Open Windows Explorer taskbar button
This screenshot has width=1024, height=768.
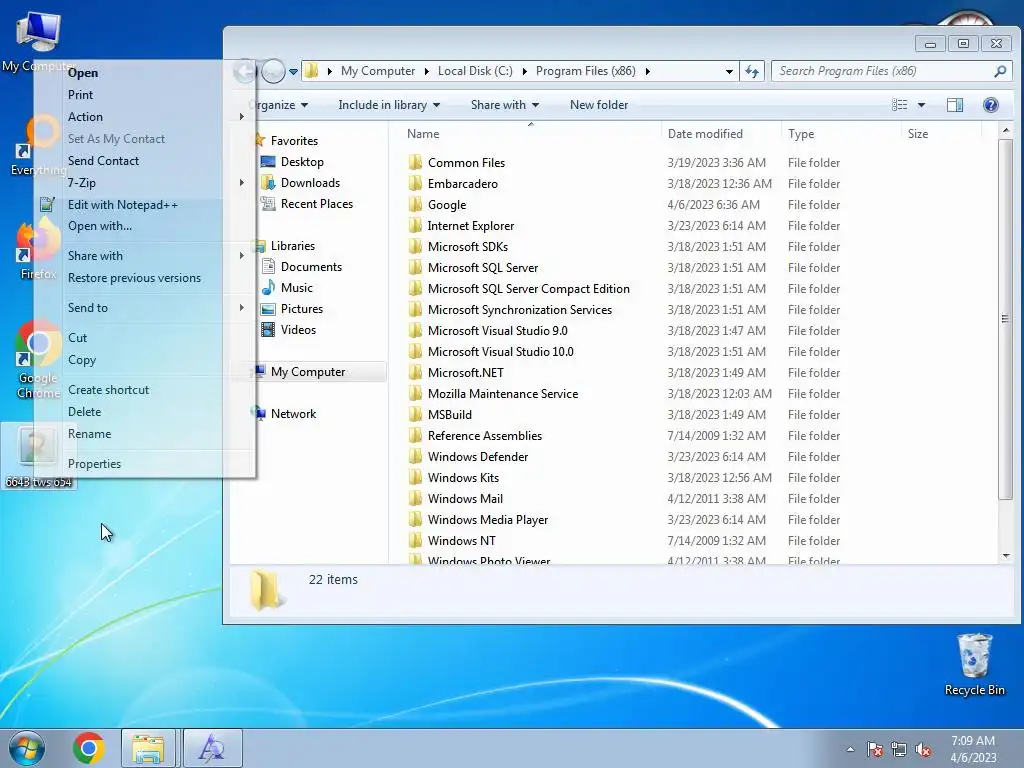point(148,748)
